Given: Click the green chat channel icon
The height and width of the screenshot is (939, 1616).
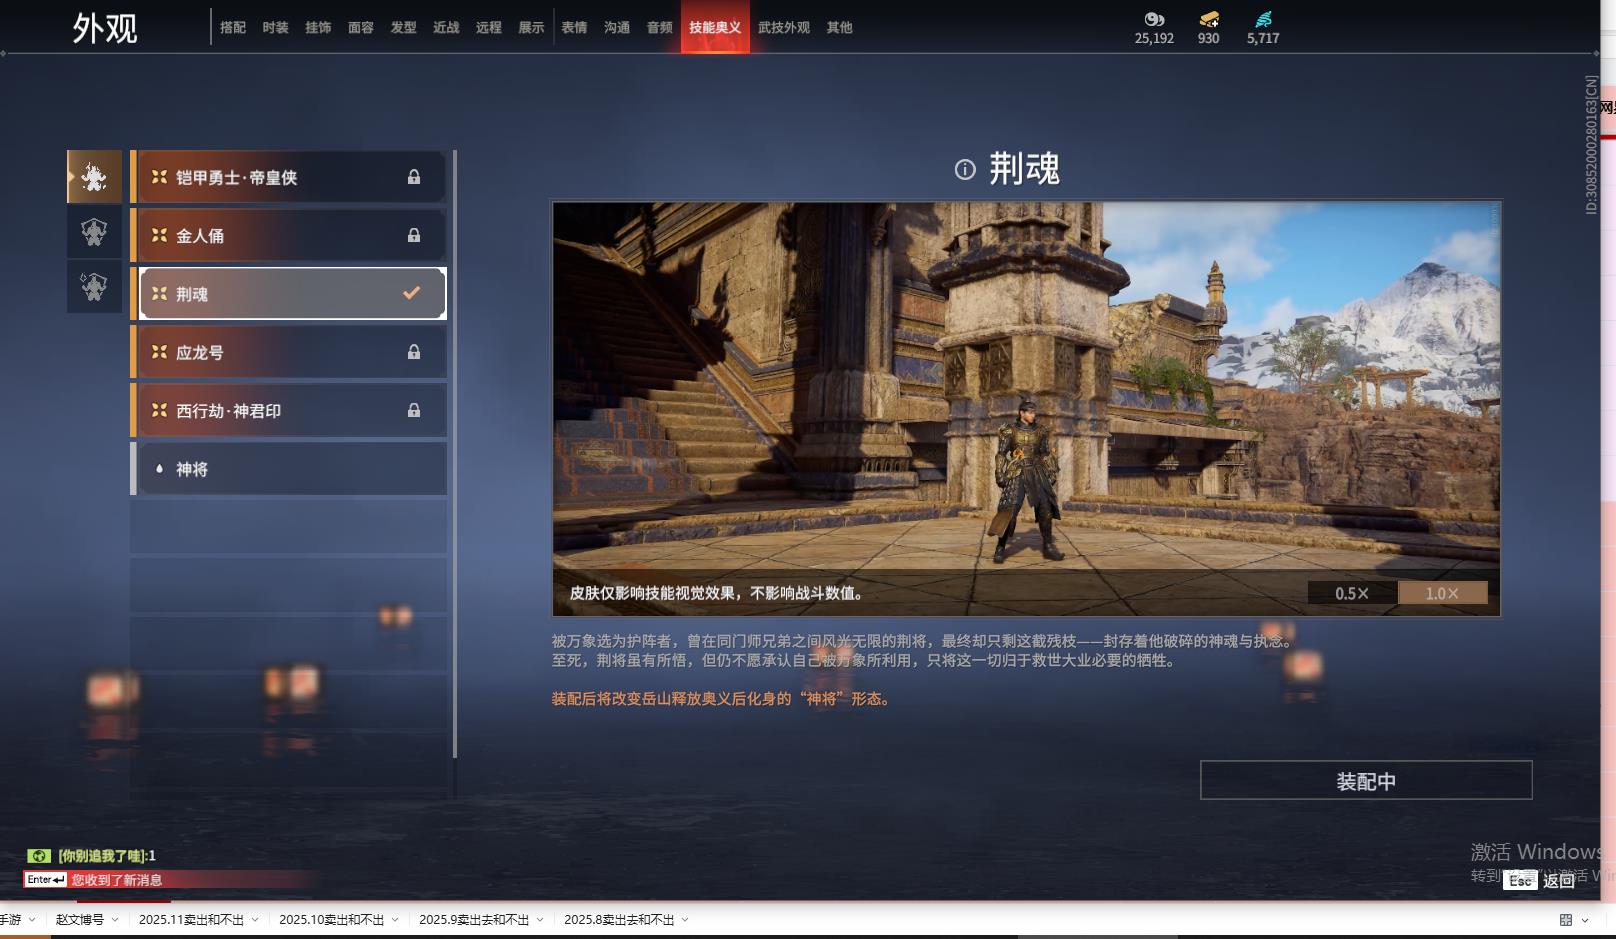Looking at the screenshot, I should click(x=39, y=856).
